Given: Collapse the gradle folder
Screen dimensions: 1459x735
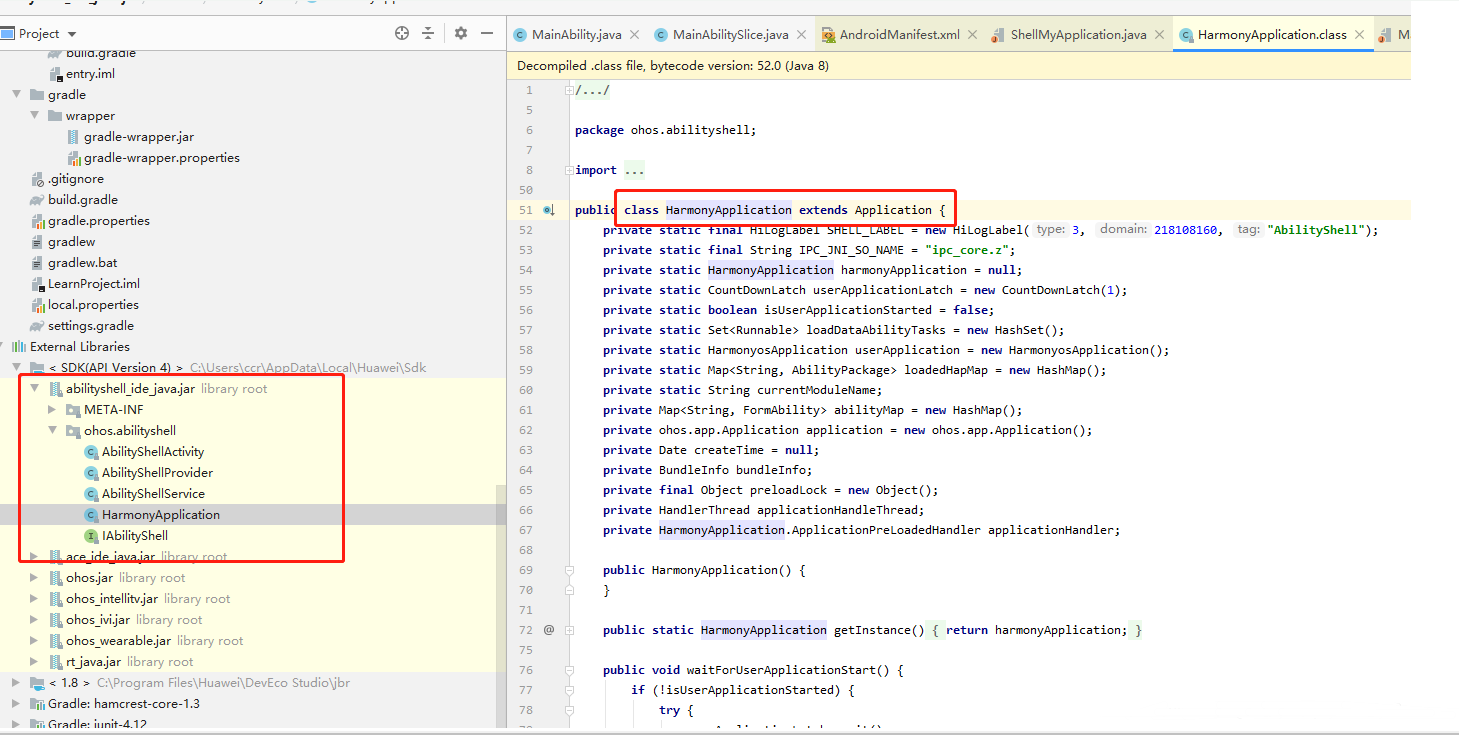Looking at the screenshot, I should click(x=16, y=95).
